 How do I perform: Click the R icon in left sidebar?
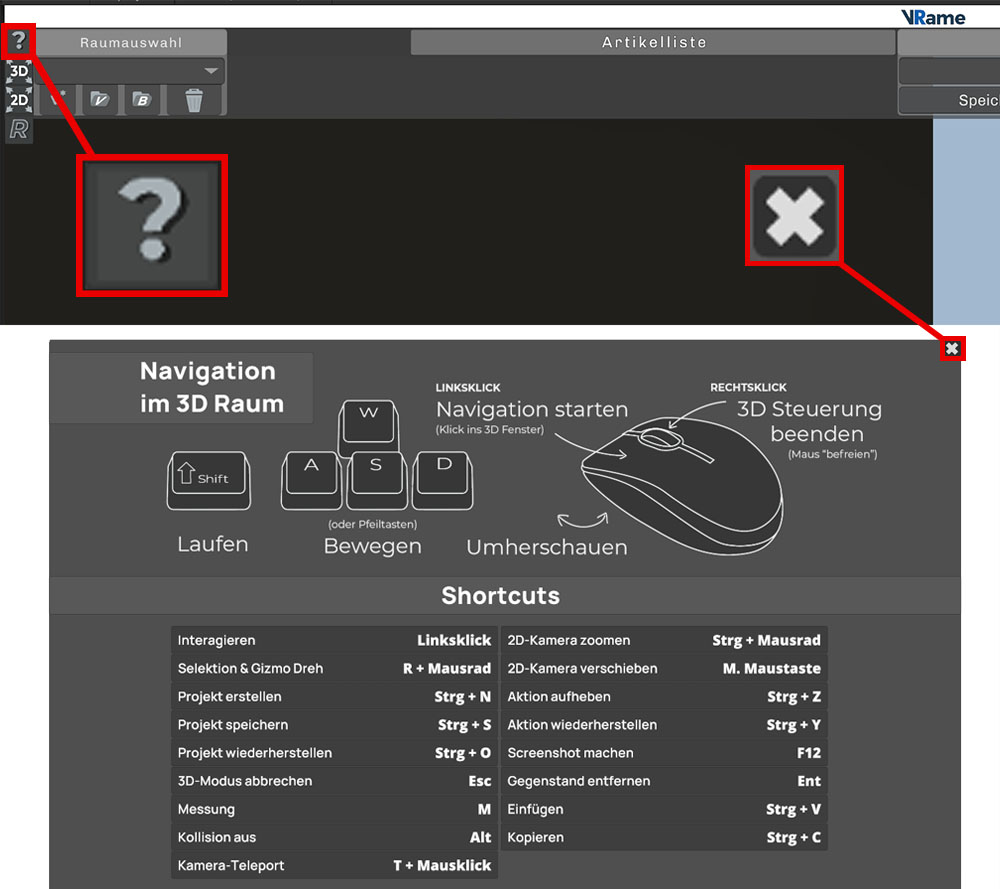pyautogui.click(x=19, y=129)
